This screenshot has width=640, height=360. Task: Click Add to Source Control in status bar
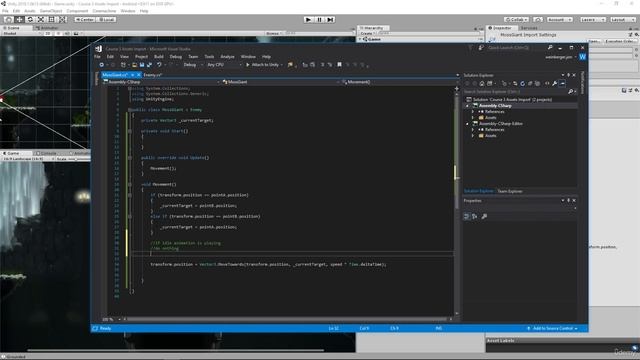(x=553, y=328)
